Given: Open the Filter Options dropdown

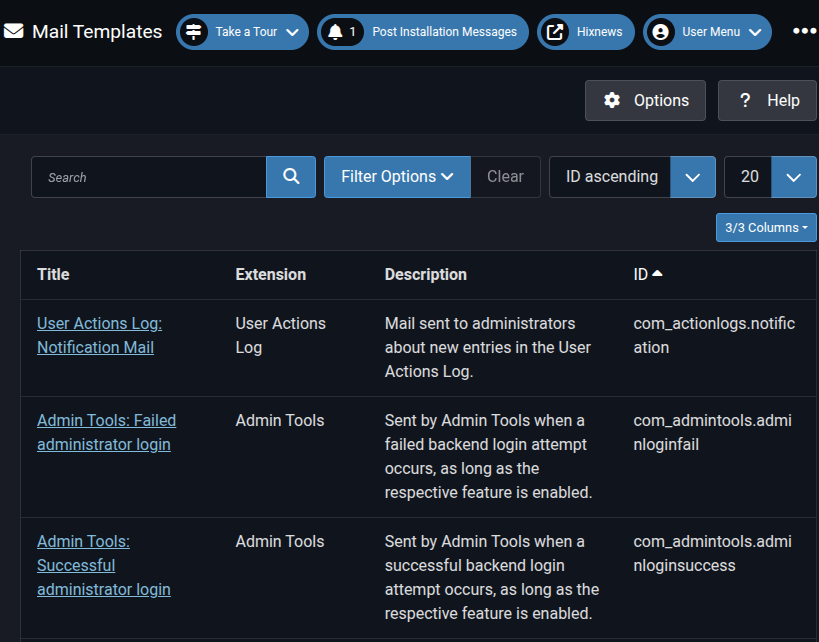Looking at the screenshot, I should click(x=396, y=176).
